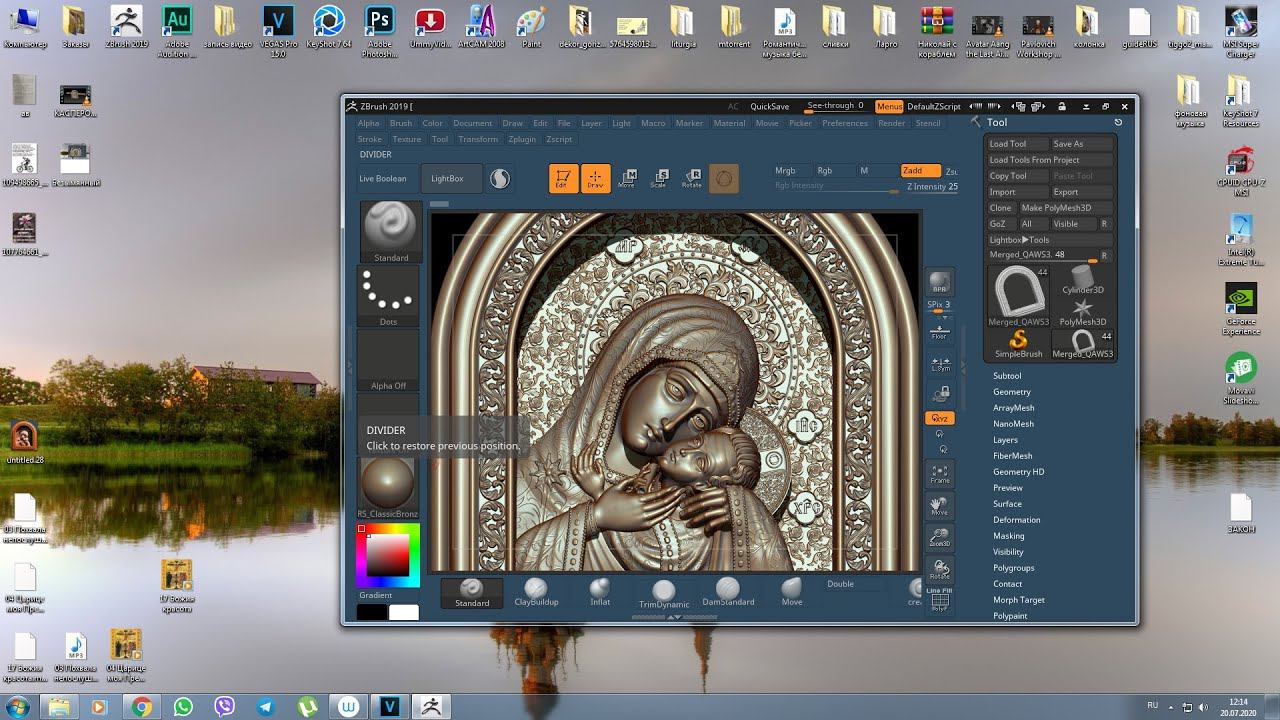
Task: Choose the DamStandard brush
Action: pos(728,591)
